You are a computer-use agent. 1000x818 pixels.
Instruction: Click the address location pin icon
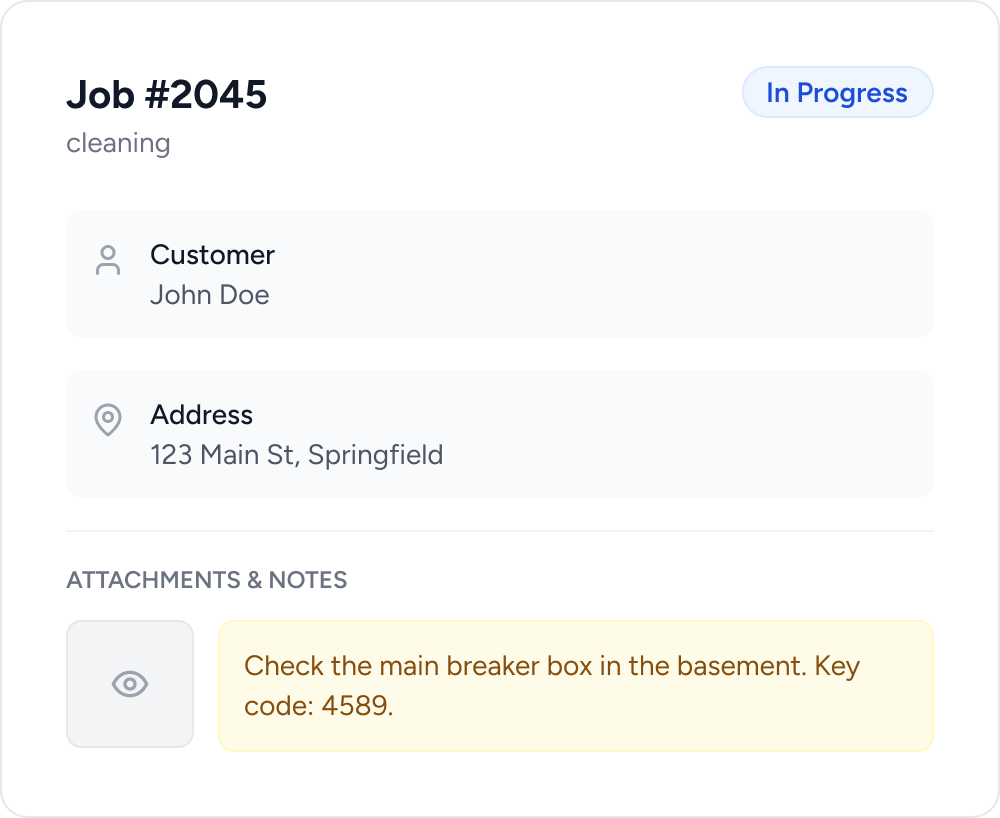pos(108,420)
